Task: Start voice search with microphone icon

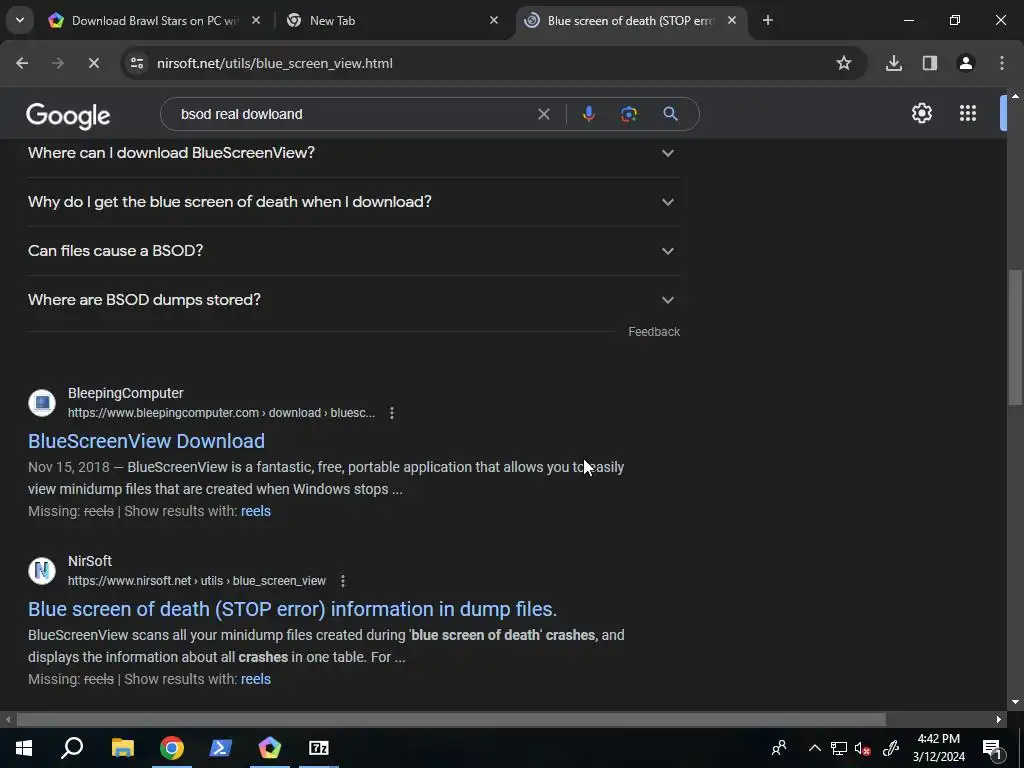Action: (588, 114)
